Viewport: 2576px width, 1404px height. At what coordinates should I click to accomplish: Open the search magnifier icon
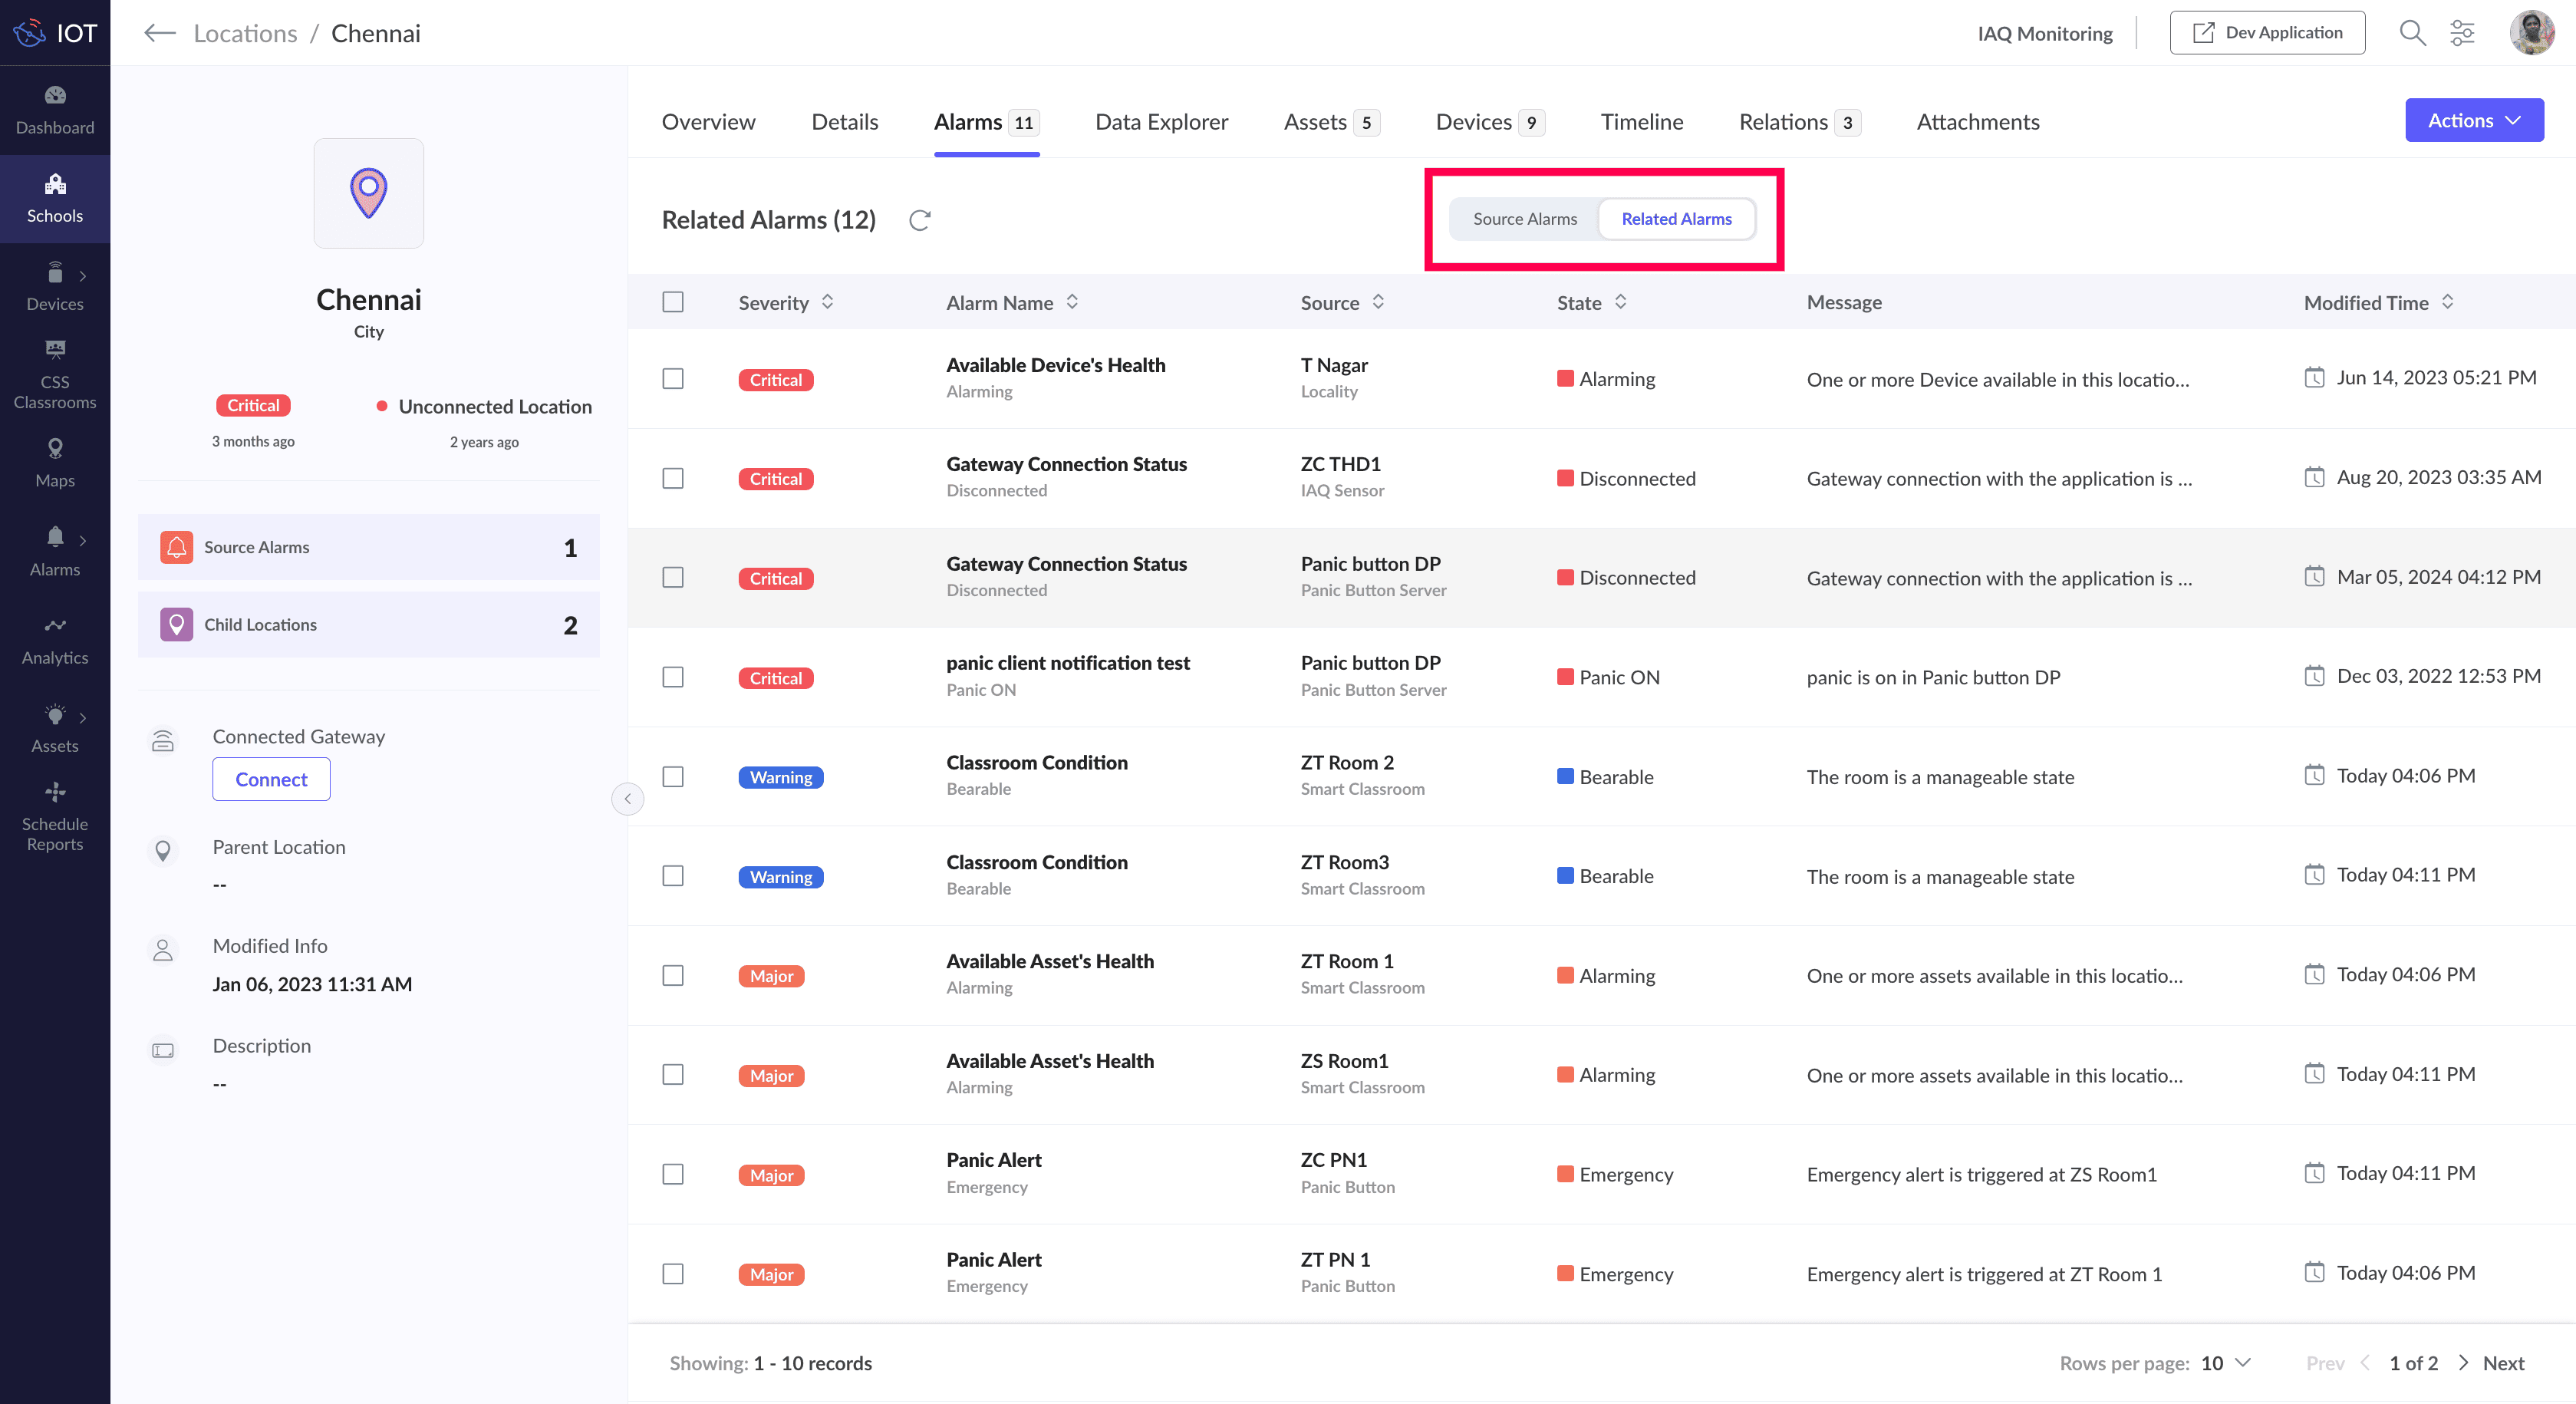(2411, 33)
